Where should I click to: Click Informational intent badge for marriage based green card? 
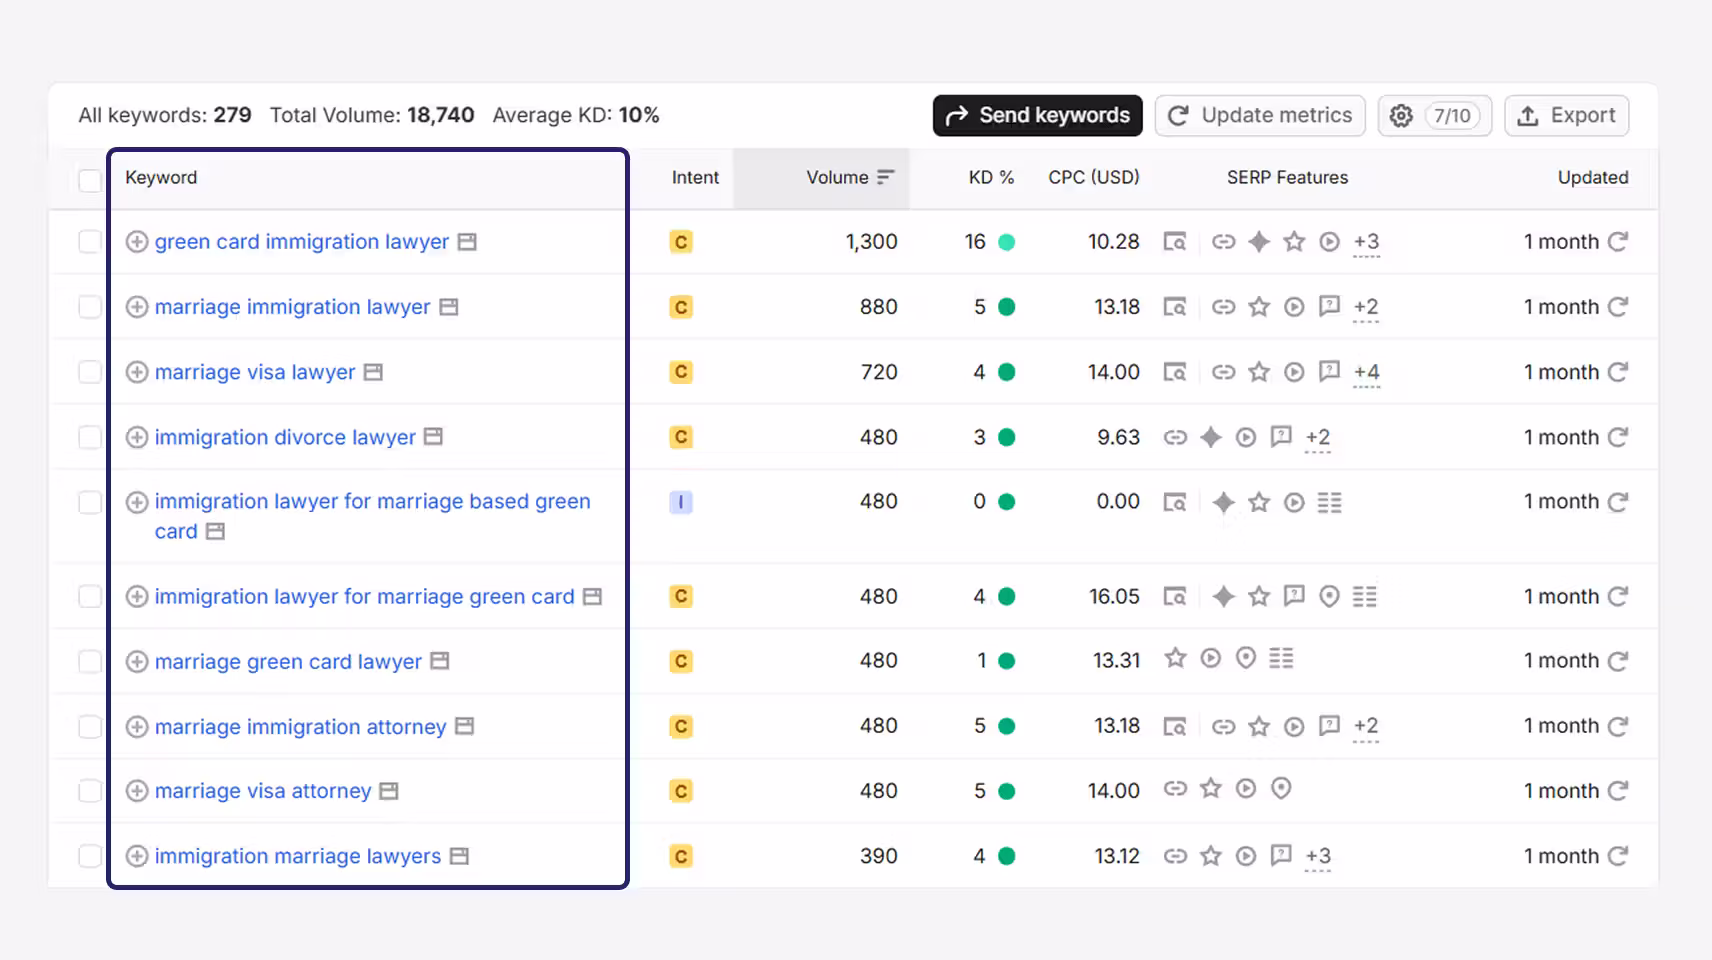681,502
